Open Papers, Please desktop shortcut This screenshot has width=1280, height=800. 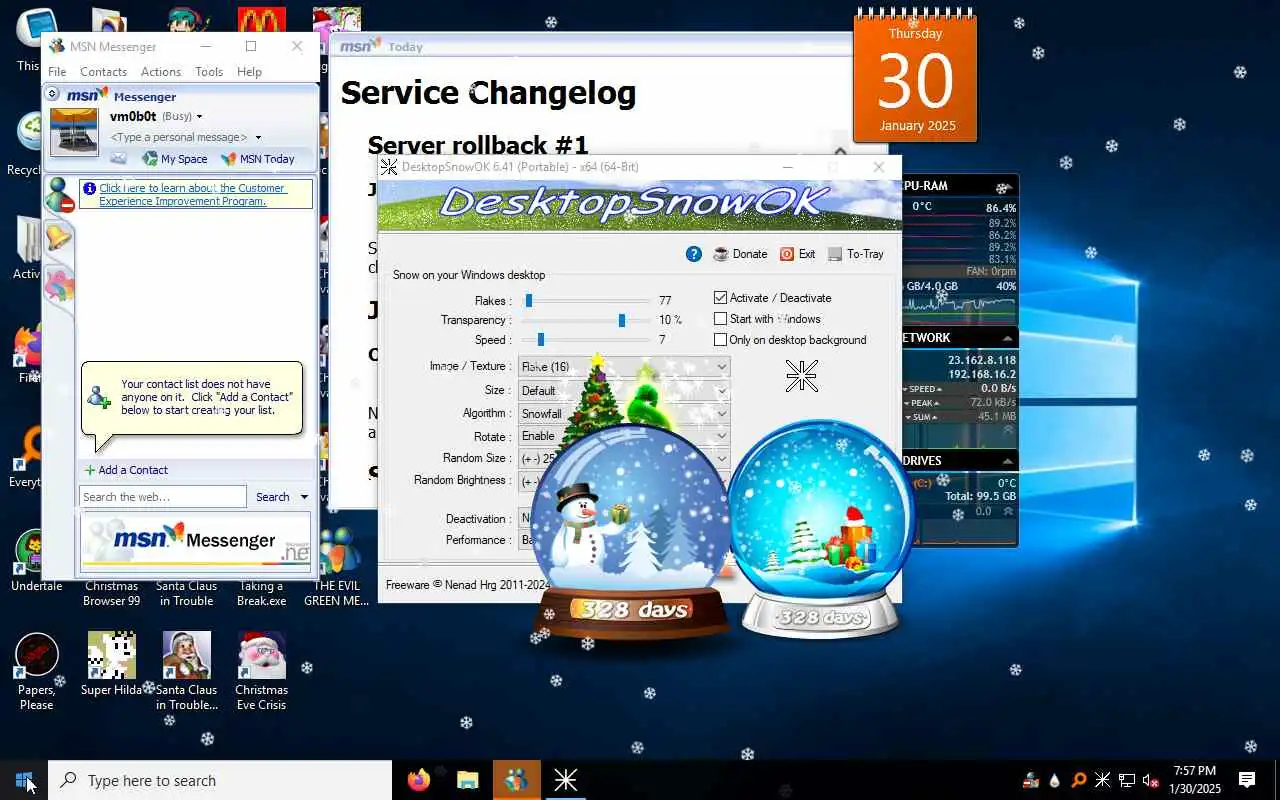click(37, 671)
